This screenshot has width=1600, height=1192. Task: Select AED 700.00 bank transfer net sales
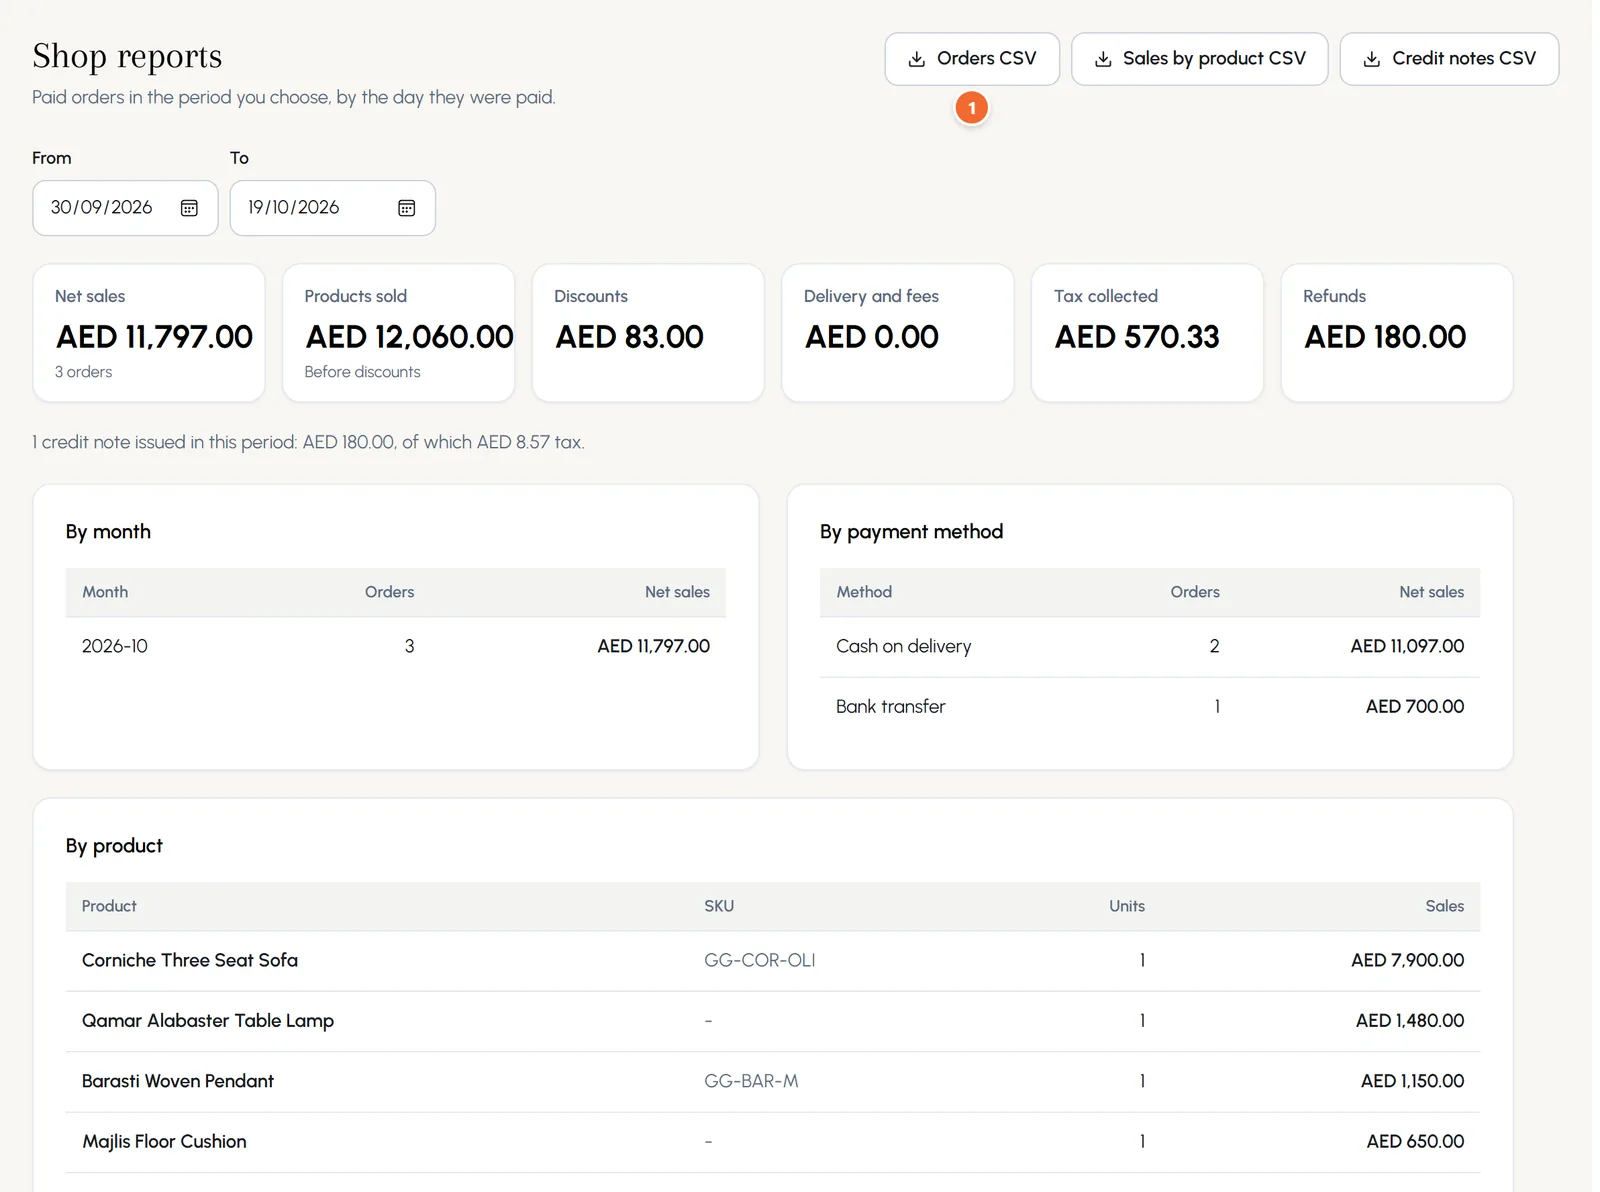pos(1415,707)
